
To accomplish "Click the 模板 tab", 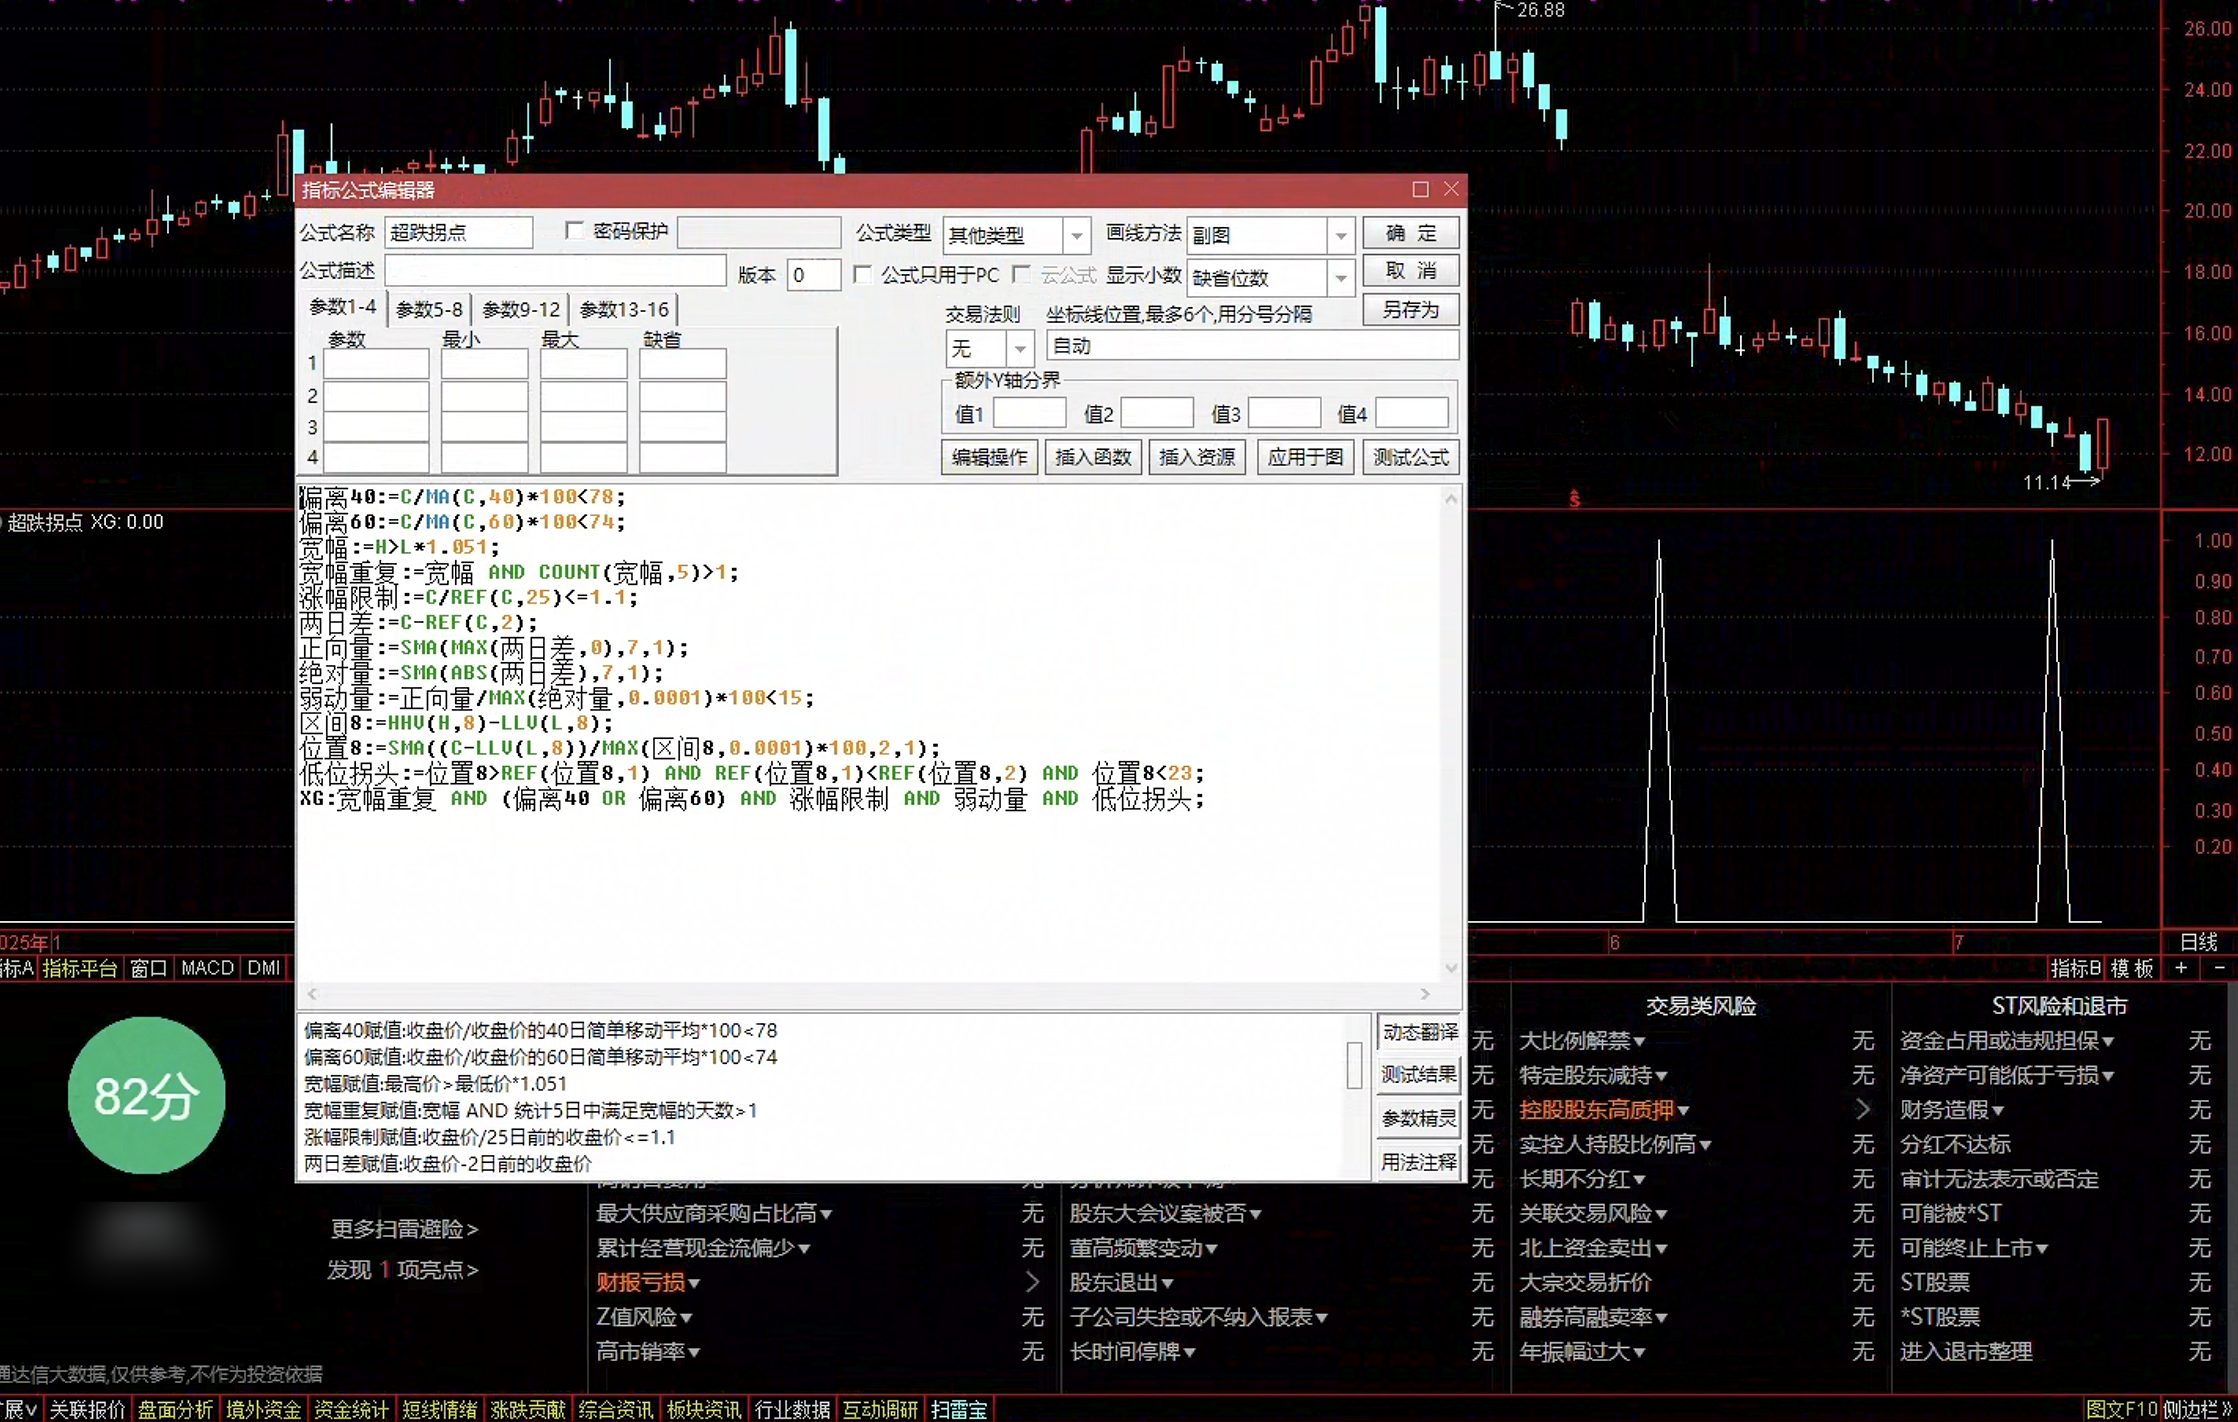I will coord(2132,968).
